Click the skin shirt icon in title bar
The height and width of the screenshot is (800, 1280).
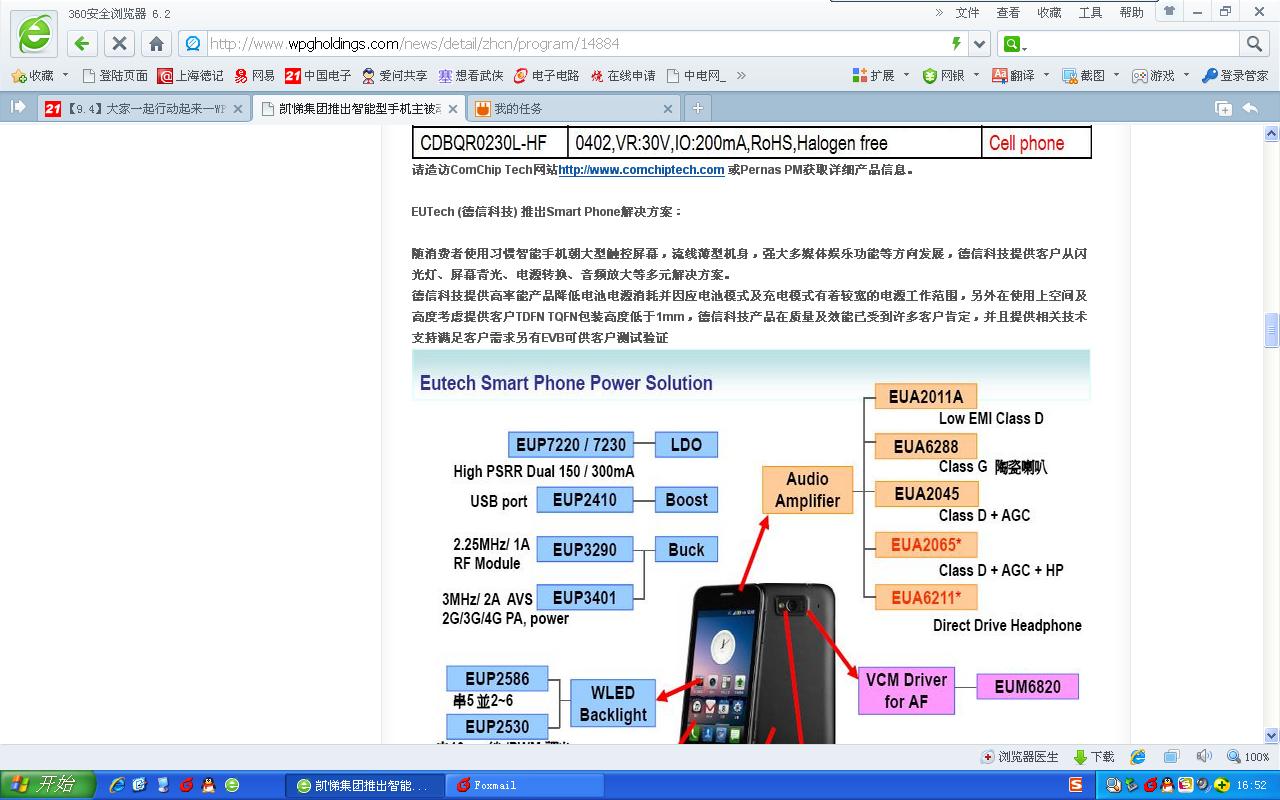1168,11
